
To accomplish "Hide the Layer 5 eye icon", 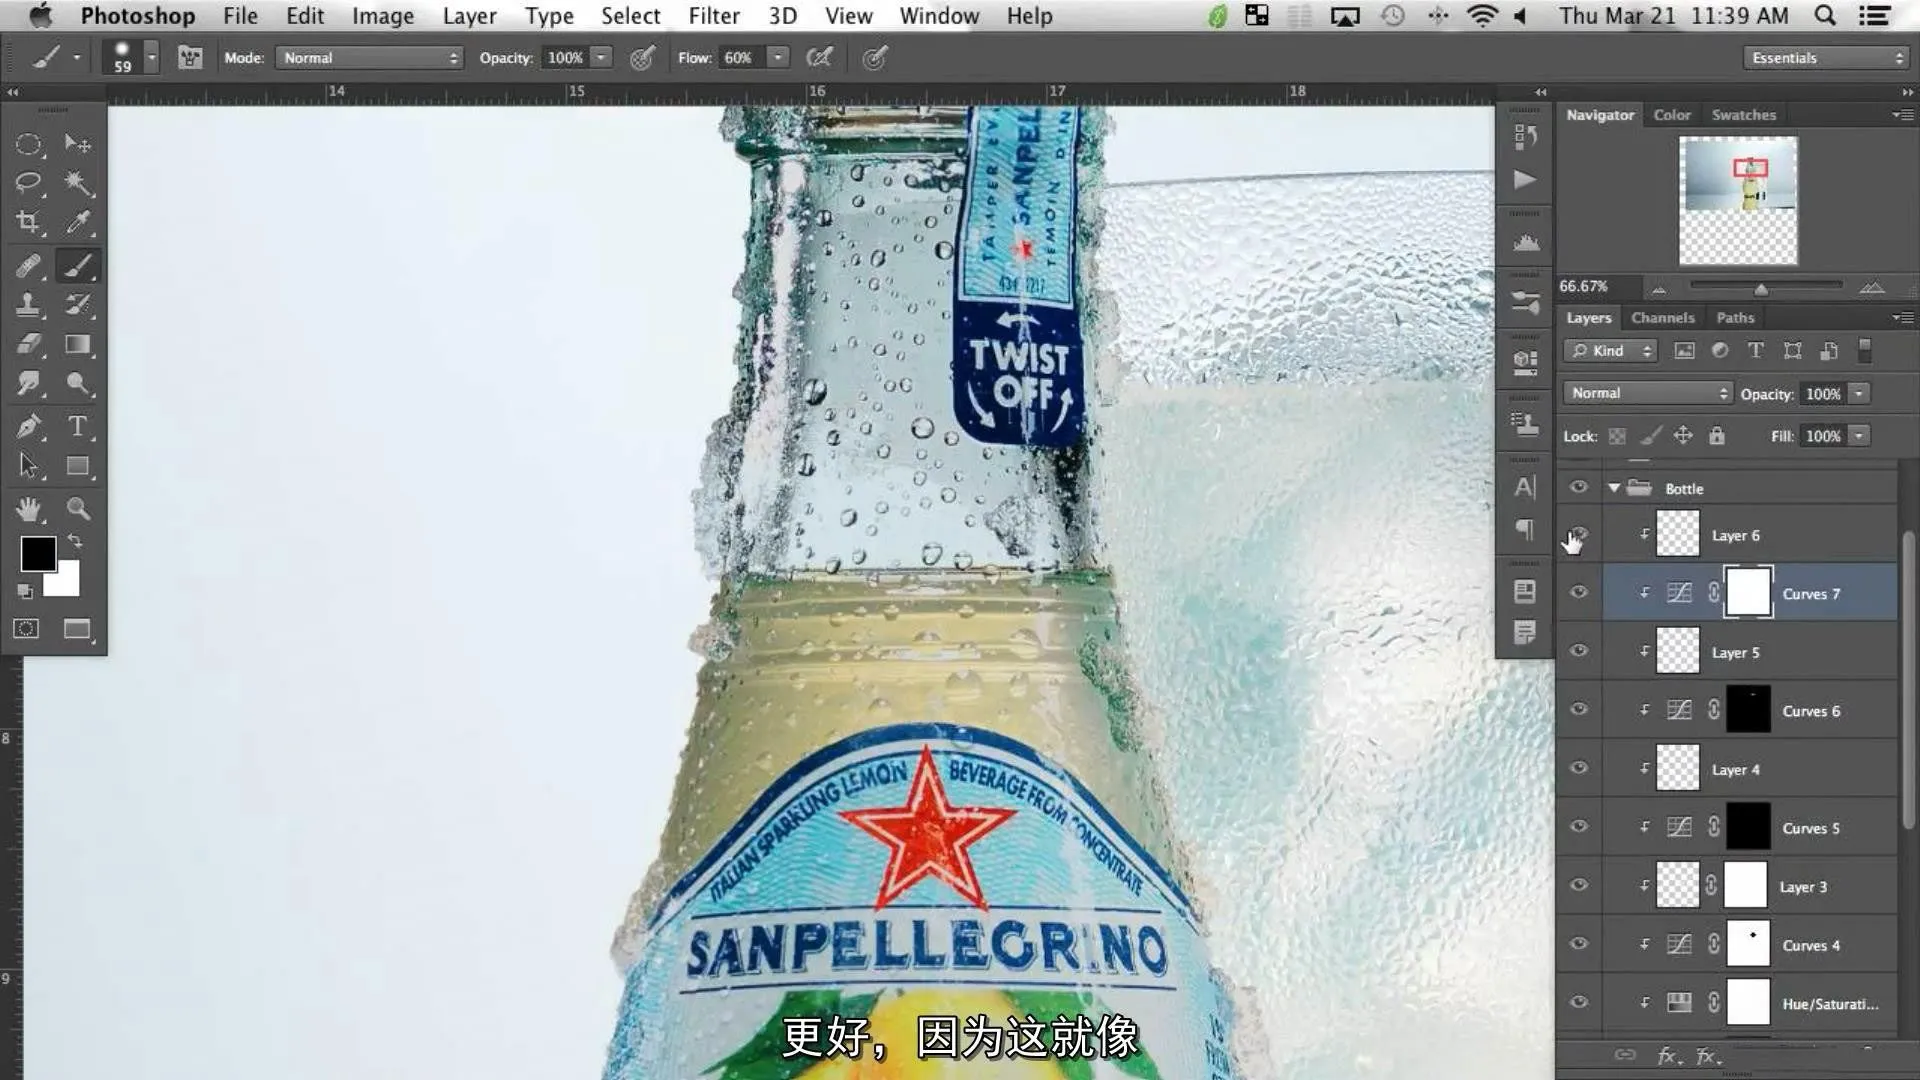I will 1578,651.
